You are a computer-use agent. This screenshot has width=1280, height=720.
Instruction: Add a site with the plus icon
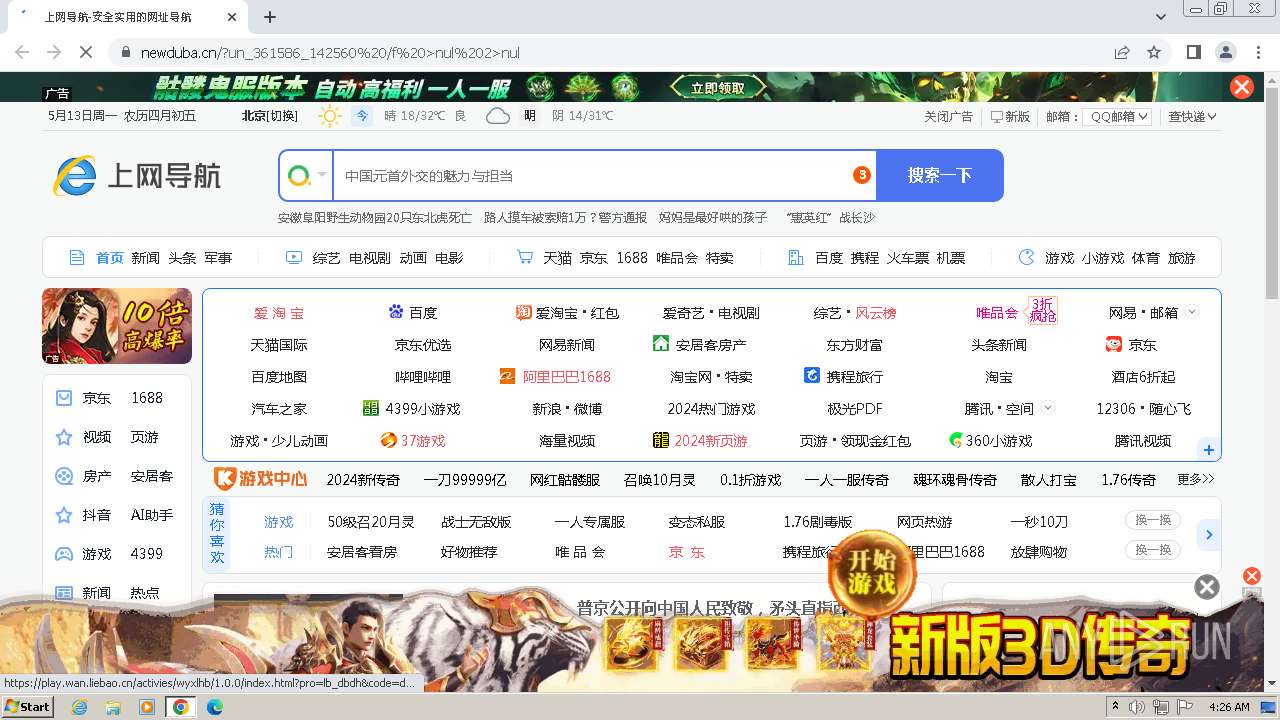(x=1208, y=450)
